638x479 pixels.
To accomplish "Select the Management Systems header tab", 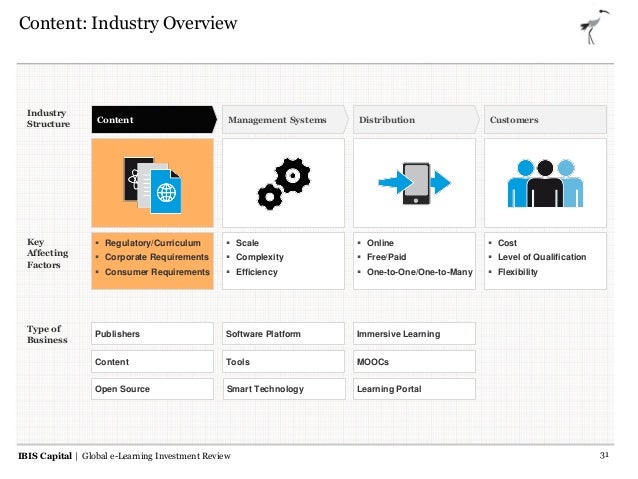I will [285, 120].
